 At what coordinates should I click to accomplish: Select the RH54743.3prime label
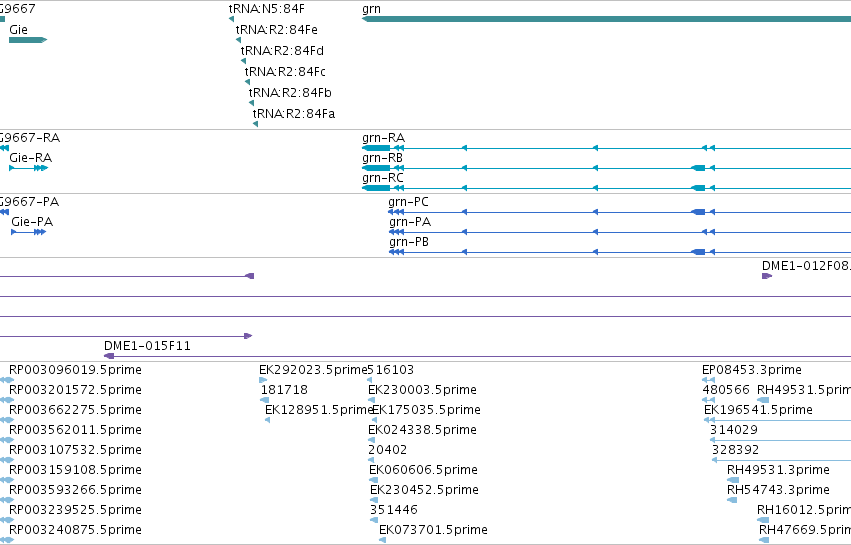(x=778, y=490)
